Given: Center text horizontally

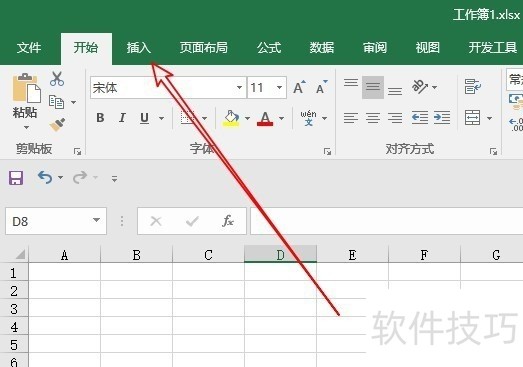Looking at the screenshot, I should point(373,118).
